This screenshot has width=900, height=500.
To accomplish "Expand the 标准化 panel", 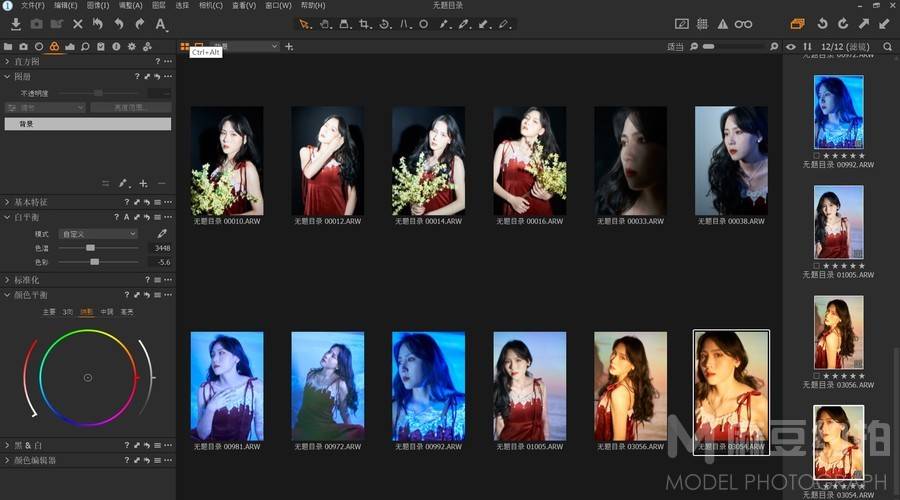I will point(7,280).
